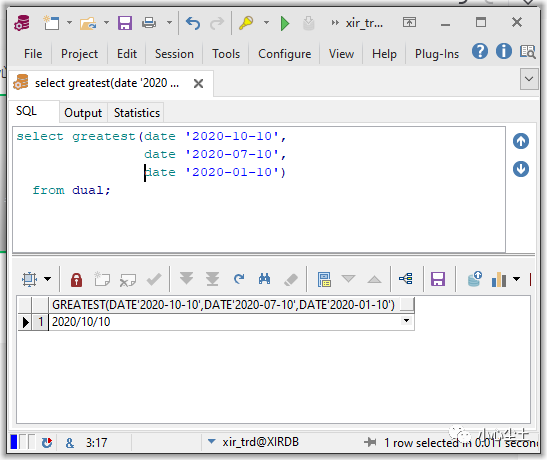This screenshot has height=460, width=547.
Task: Toggle the Single Record view icon
Action: click(x=324, y=279)
